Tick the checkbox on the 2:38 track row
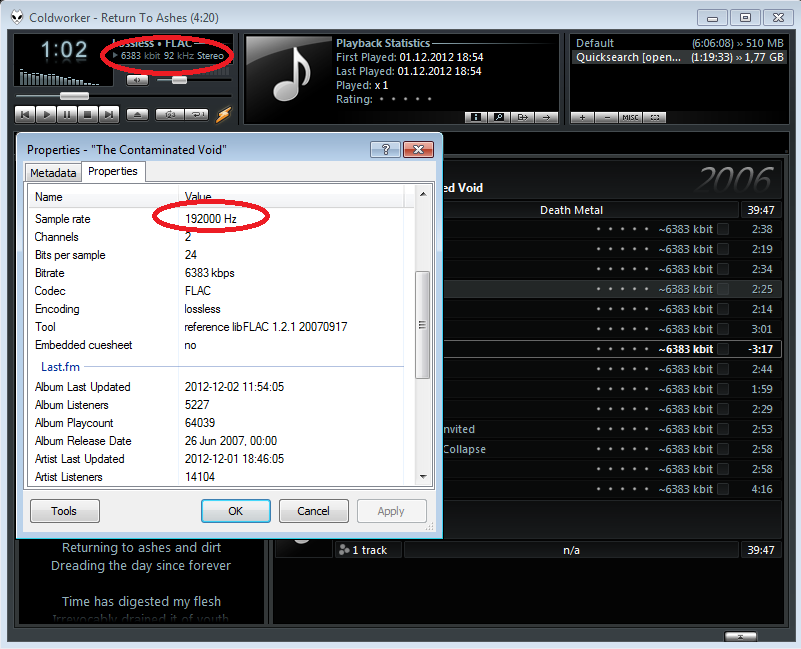 pos(723,229)
